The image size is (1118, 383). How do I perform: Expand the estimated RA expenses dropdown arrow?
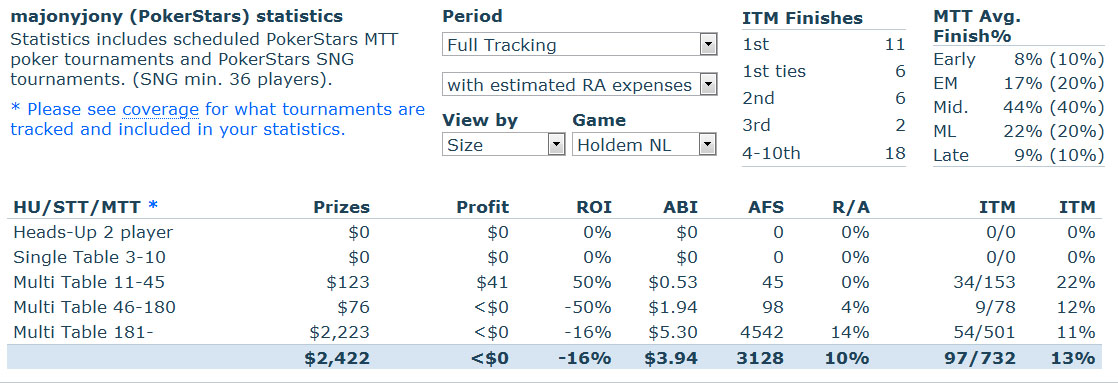(707, 85)
